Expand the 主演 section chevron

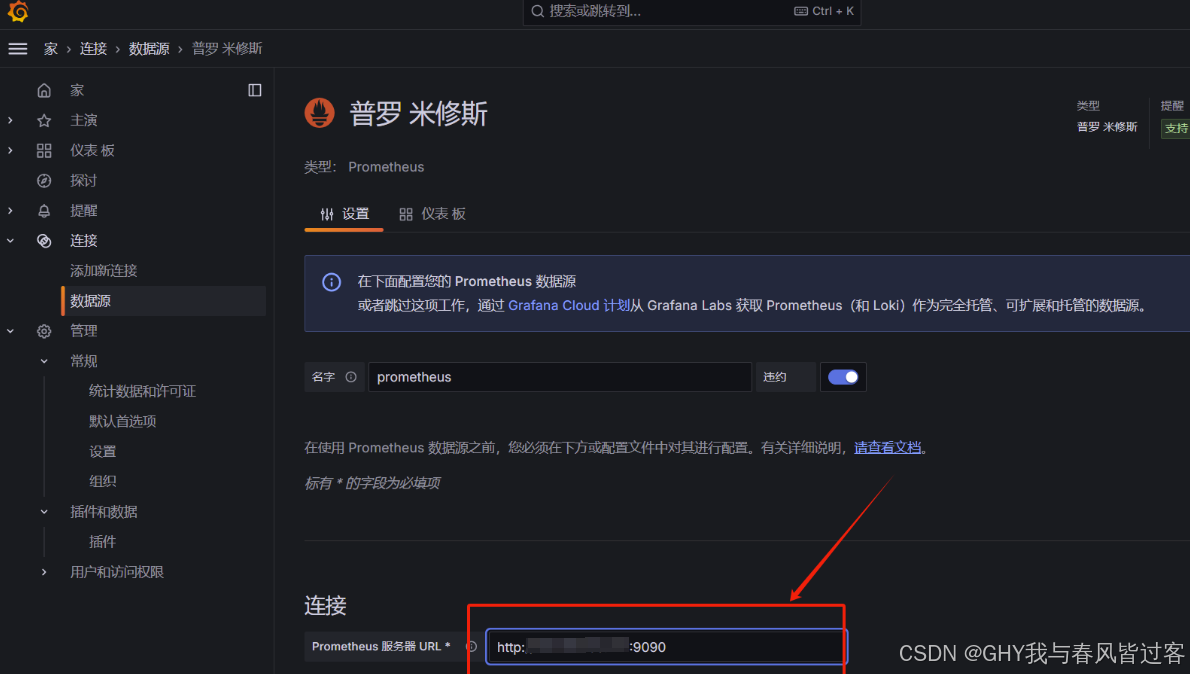tap(11, 120)
